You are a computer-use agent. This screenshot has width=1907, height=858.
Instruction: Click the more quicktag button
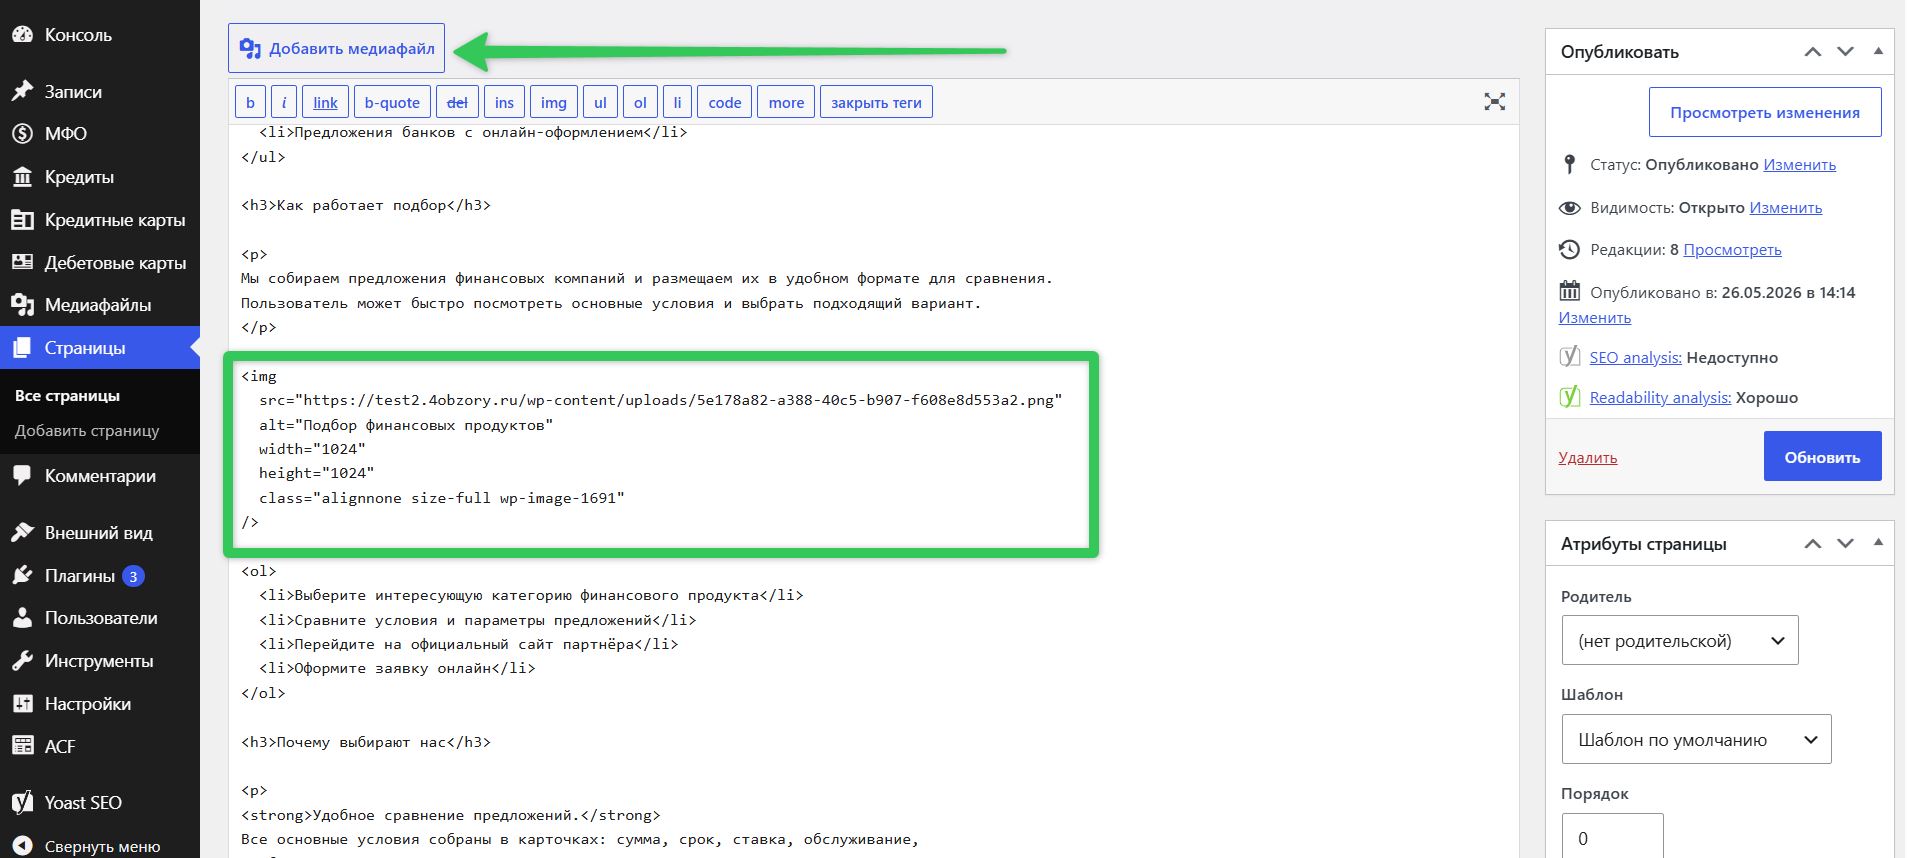786,102
